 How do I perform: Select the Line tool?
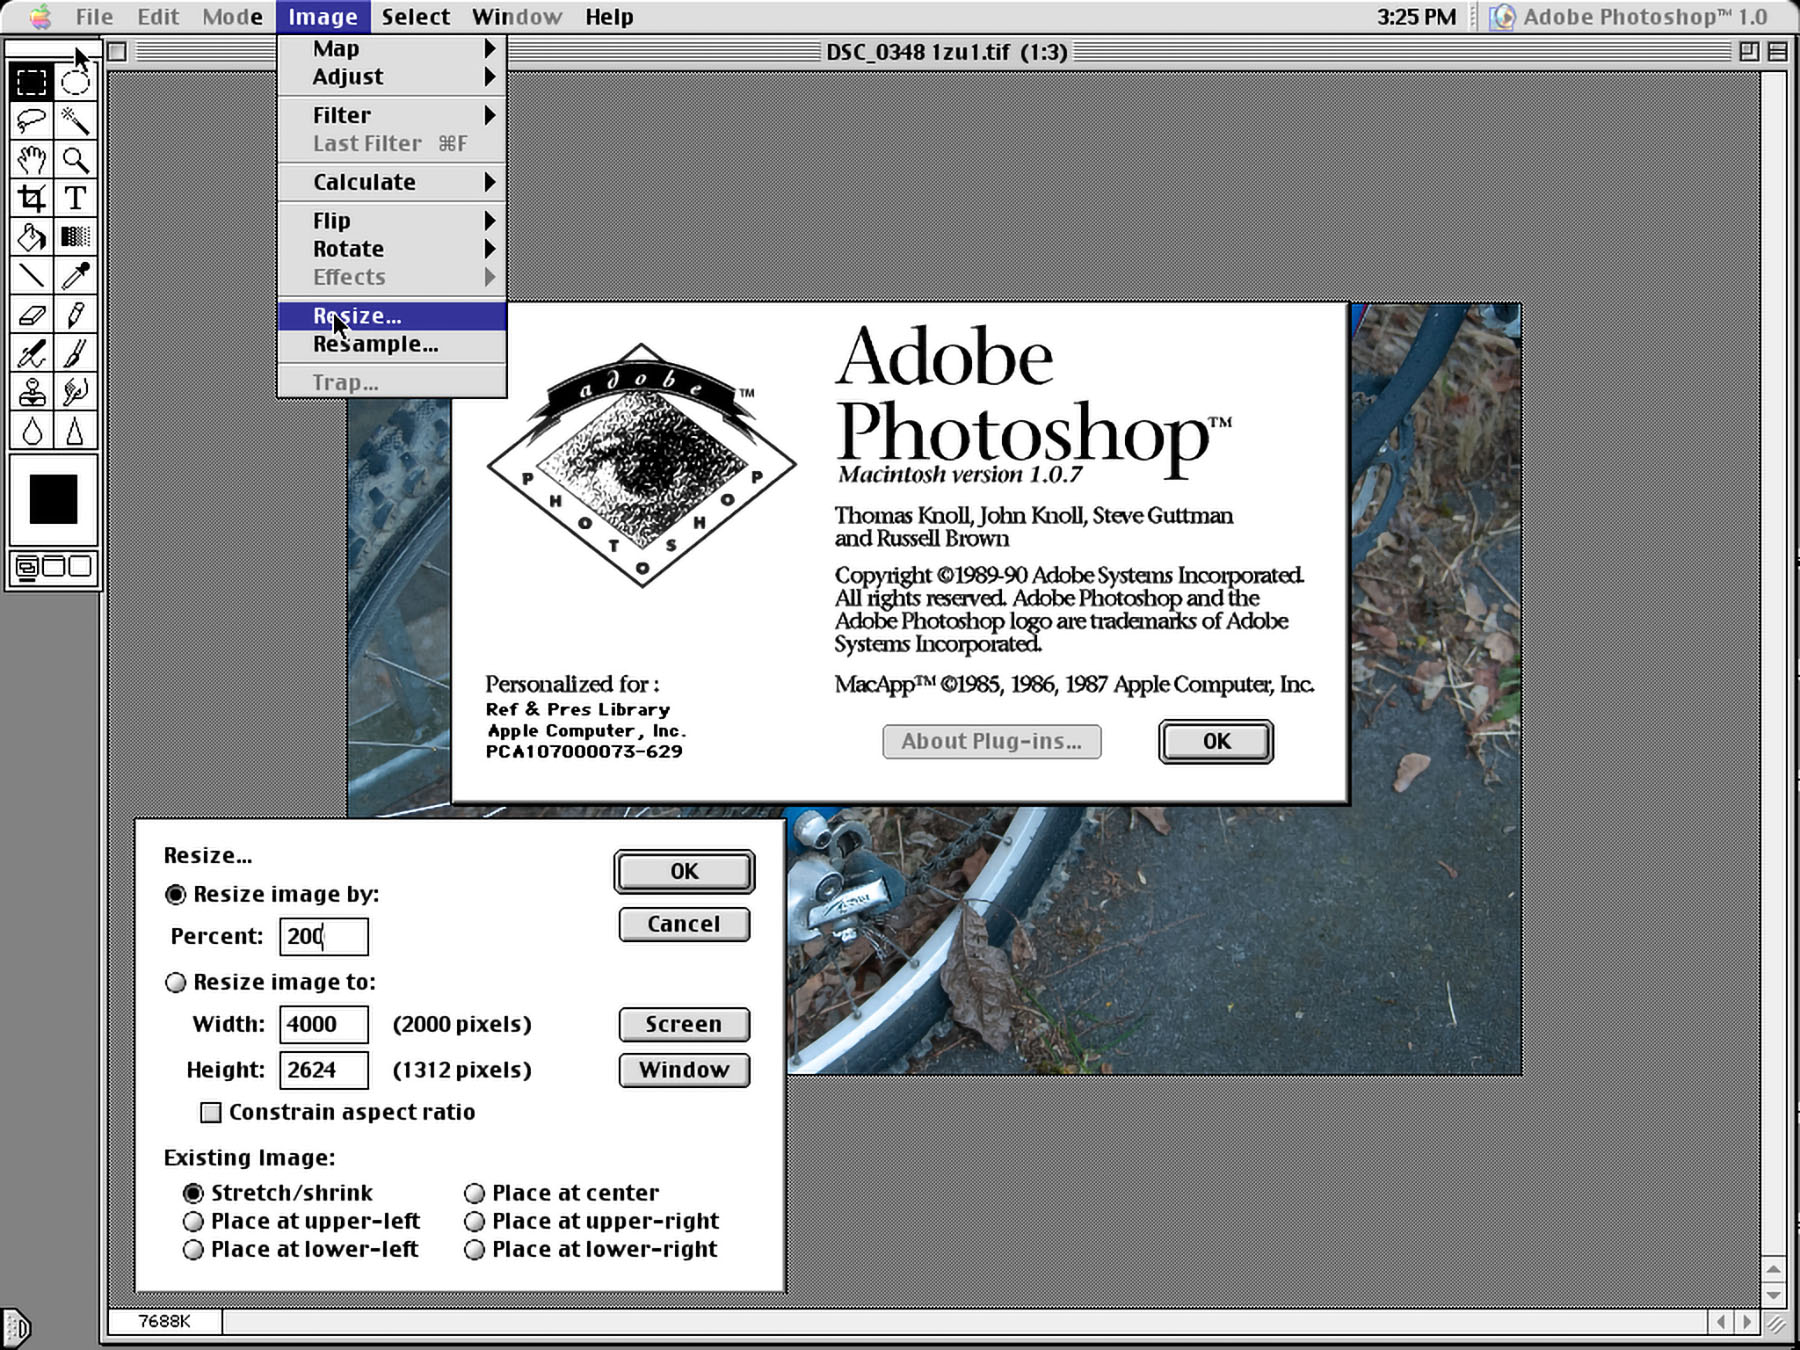point(31,276)
